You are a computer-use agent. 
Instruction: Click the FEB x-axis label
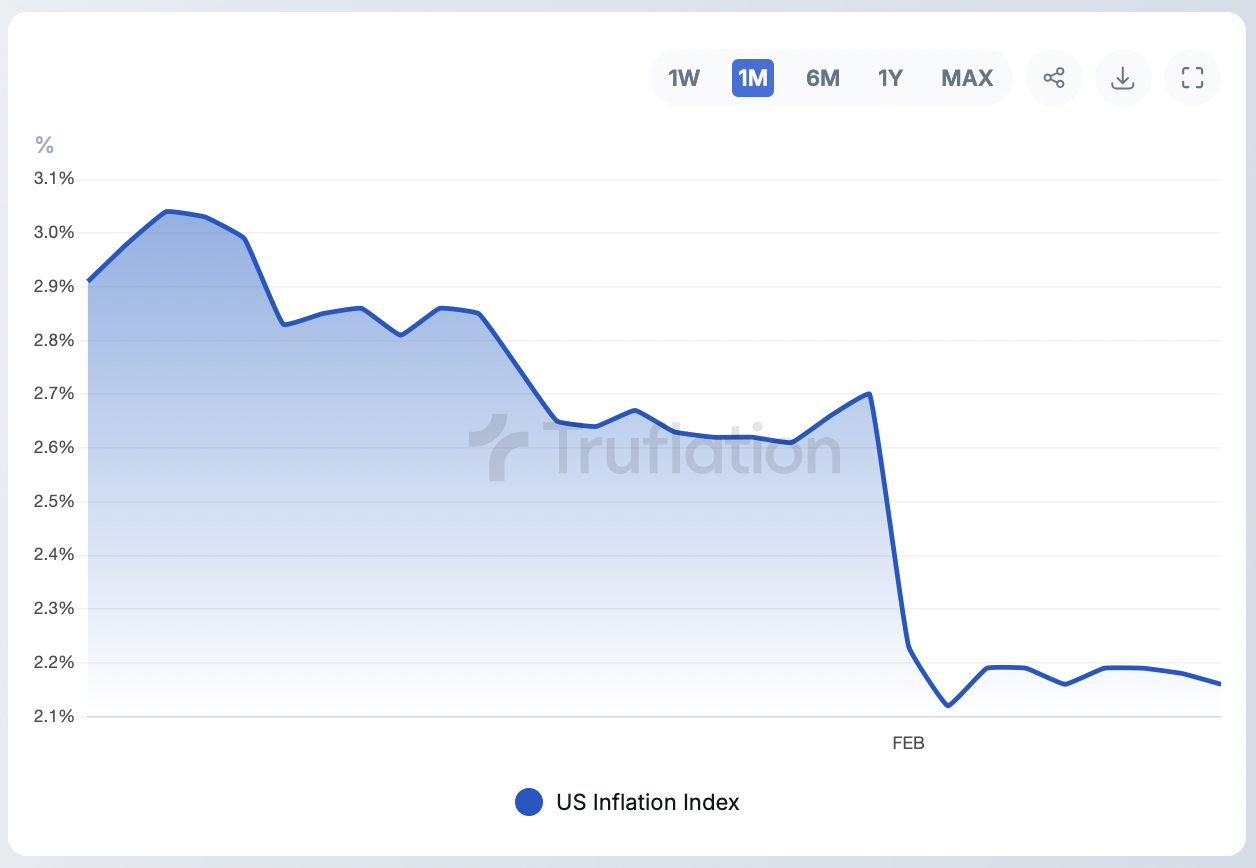(908, 743)
